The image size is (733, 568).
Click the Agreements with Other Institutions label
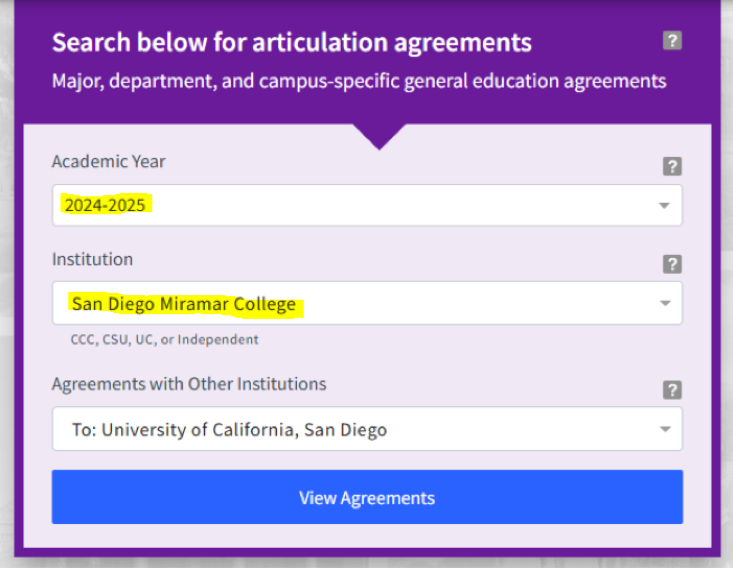189,384
